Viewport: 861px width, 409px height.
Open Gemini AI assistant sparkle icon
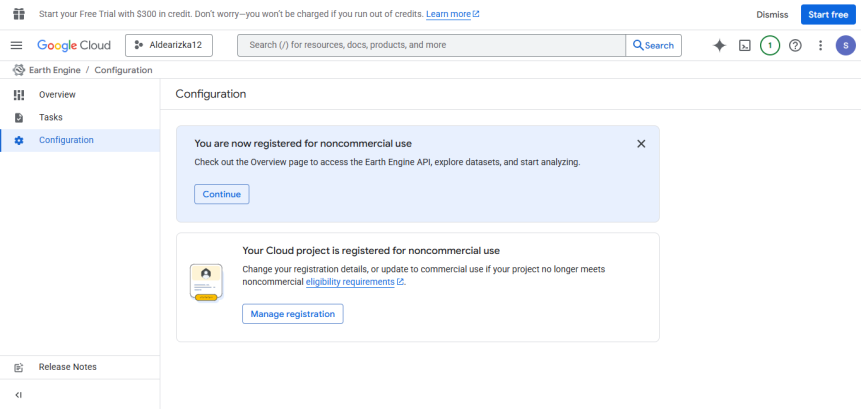point(719,46)
